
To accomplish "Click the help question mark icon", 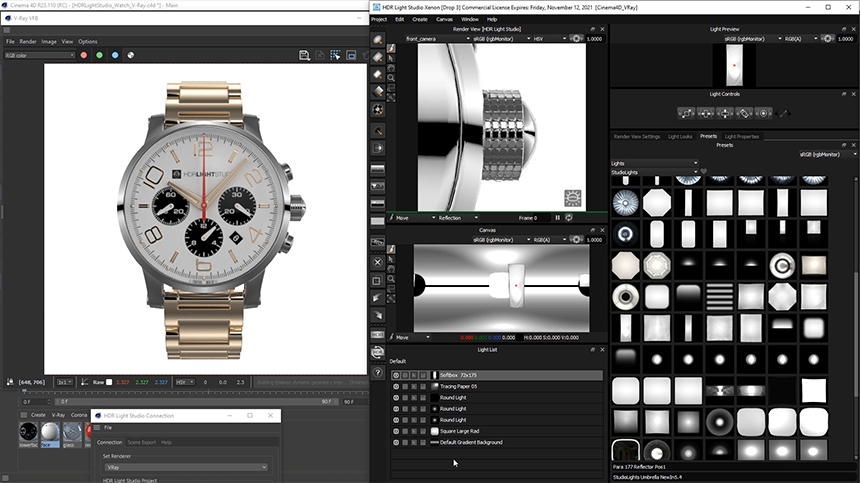I will [378, 372].
